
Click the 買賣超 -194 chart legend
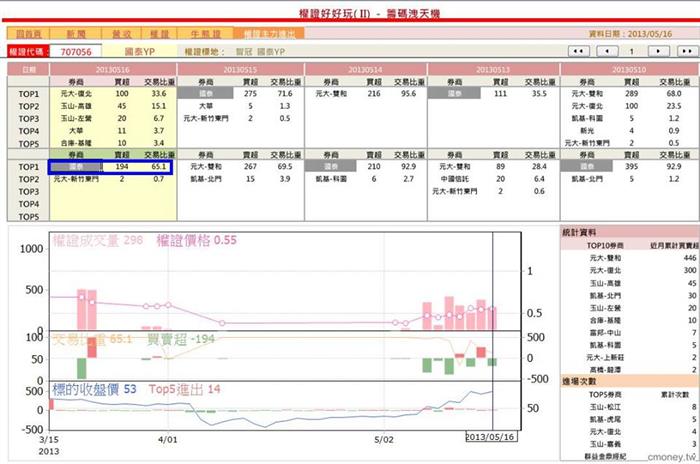coord(181,339)
